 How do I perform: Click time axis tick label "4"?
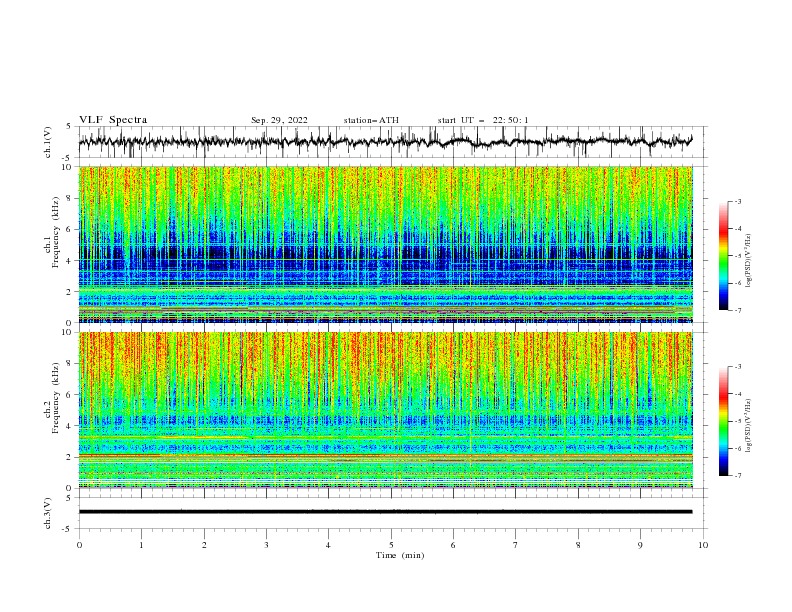[x=328, y=545]
